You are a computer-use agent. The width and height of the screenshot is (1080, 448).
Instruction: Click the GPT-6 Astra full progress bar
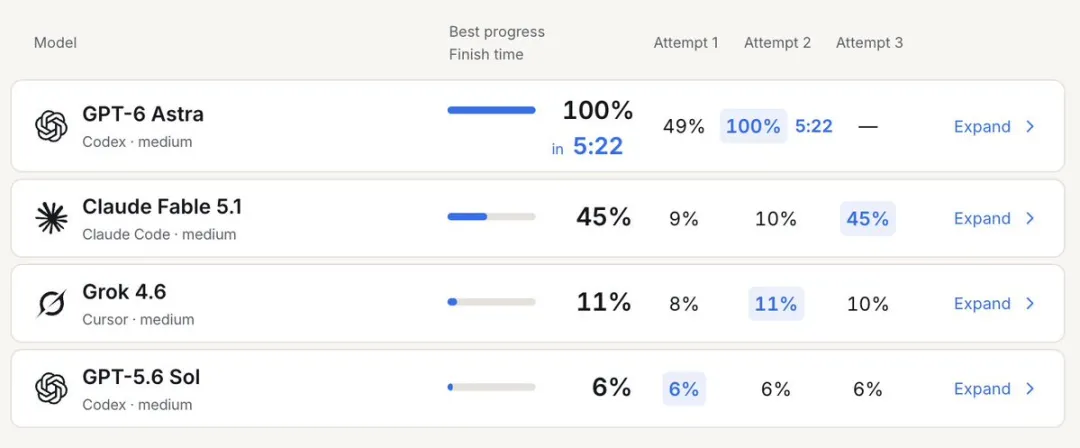coord(491,110)
